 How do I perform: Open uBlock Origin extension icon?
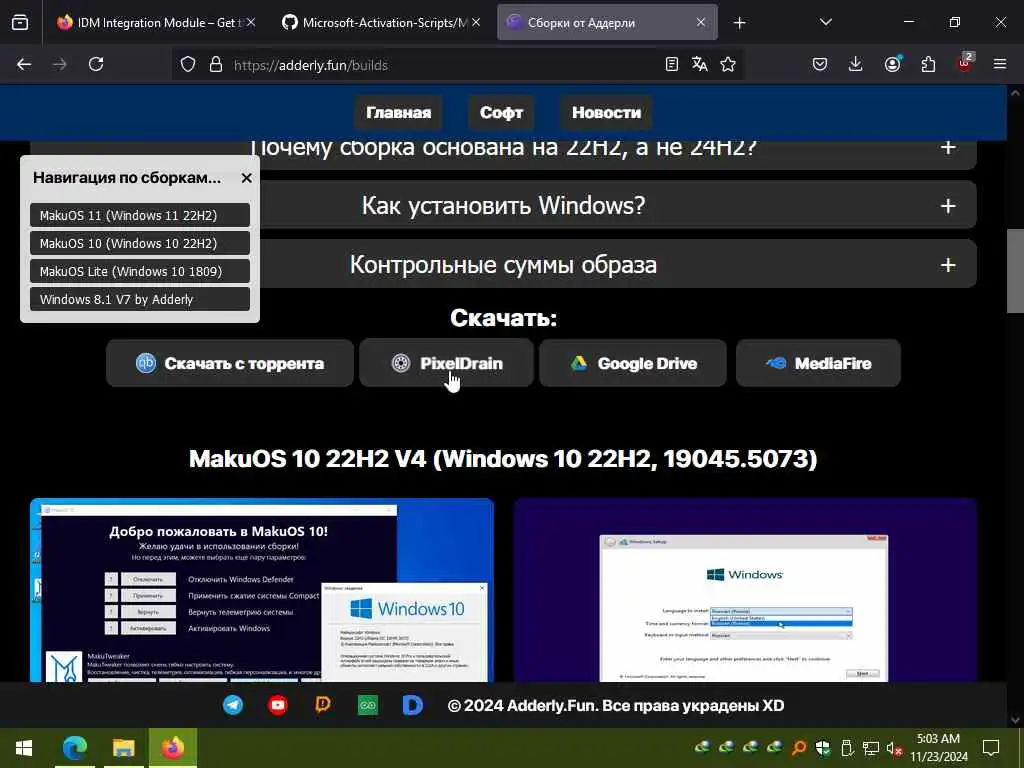coord(965,63)
